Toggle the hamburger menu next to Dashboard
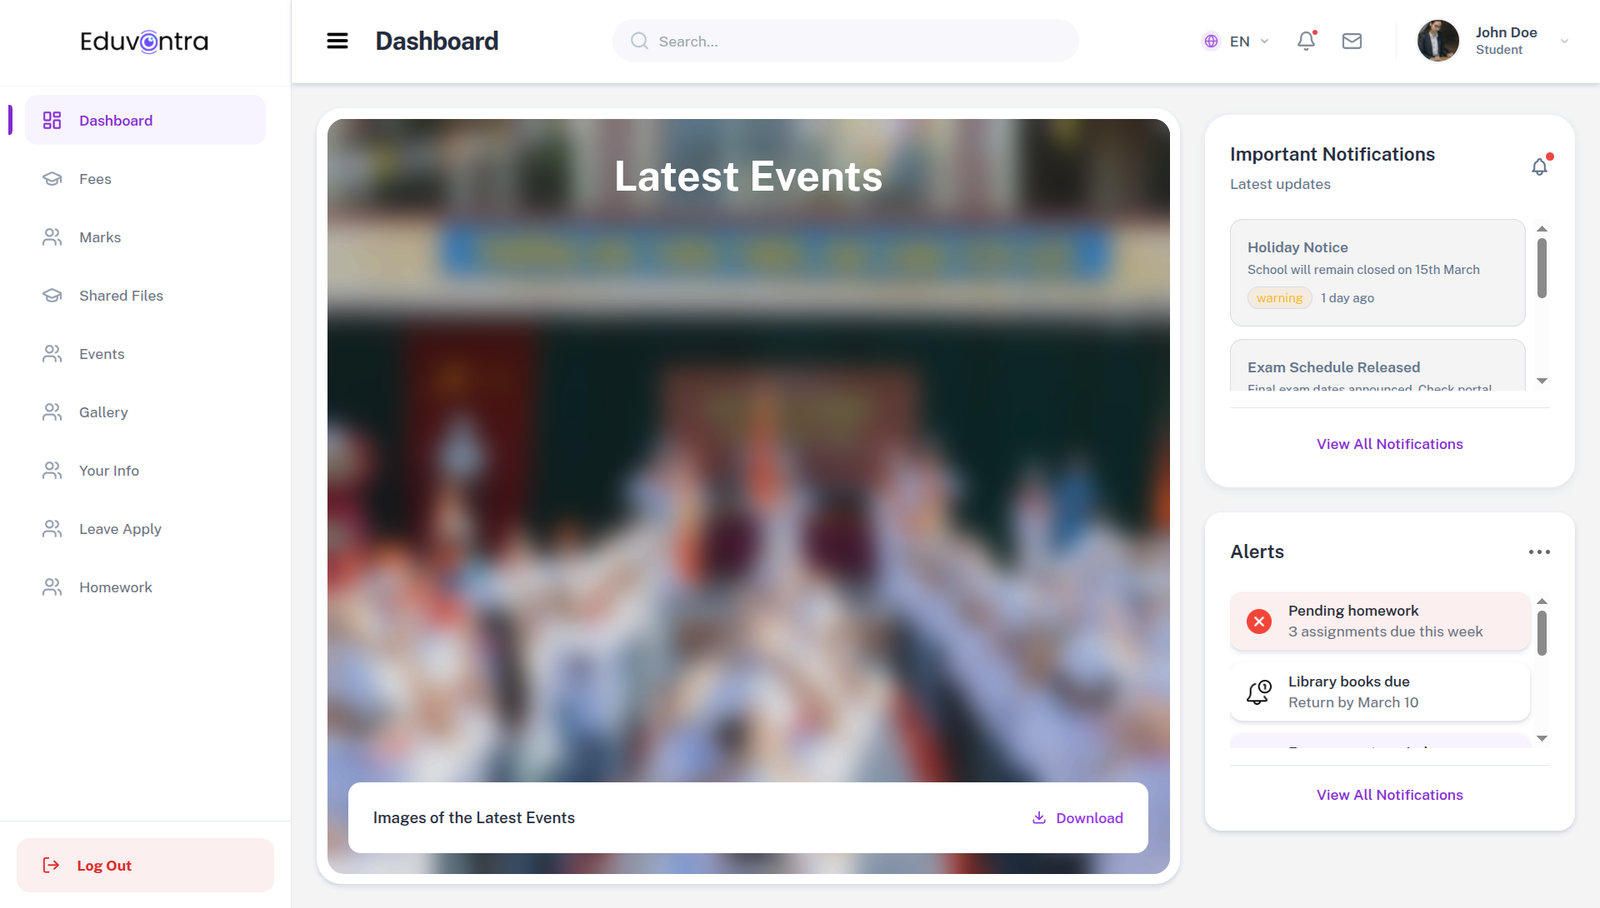This screenshot has width=1600, height=908. click(337, 40)
